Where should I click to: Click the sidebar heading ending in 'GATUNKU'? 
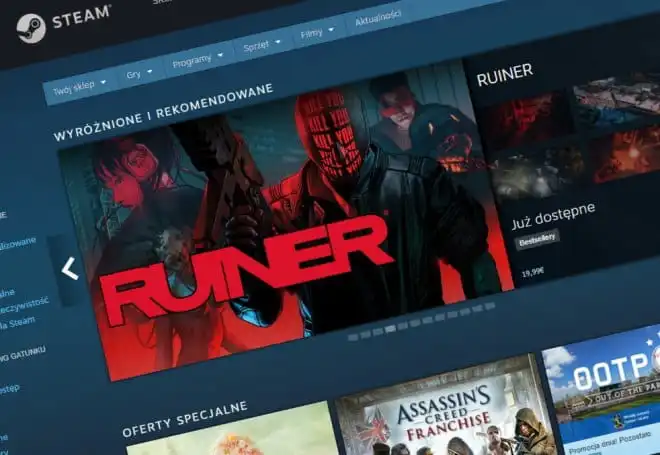[23, 354]
